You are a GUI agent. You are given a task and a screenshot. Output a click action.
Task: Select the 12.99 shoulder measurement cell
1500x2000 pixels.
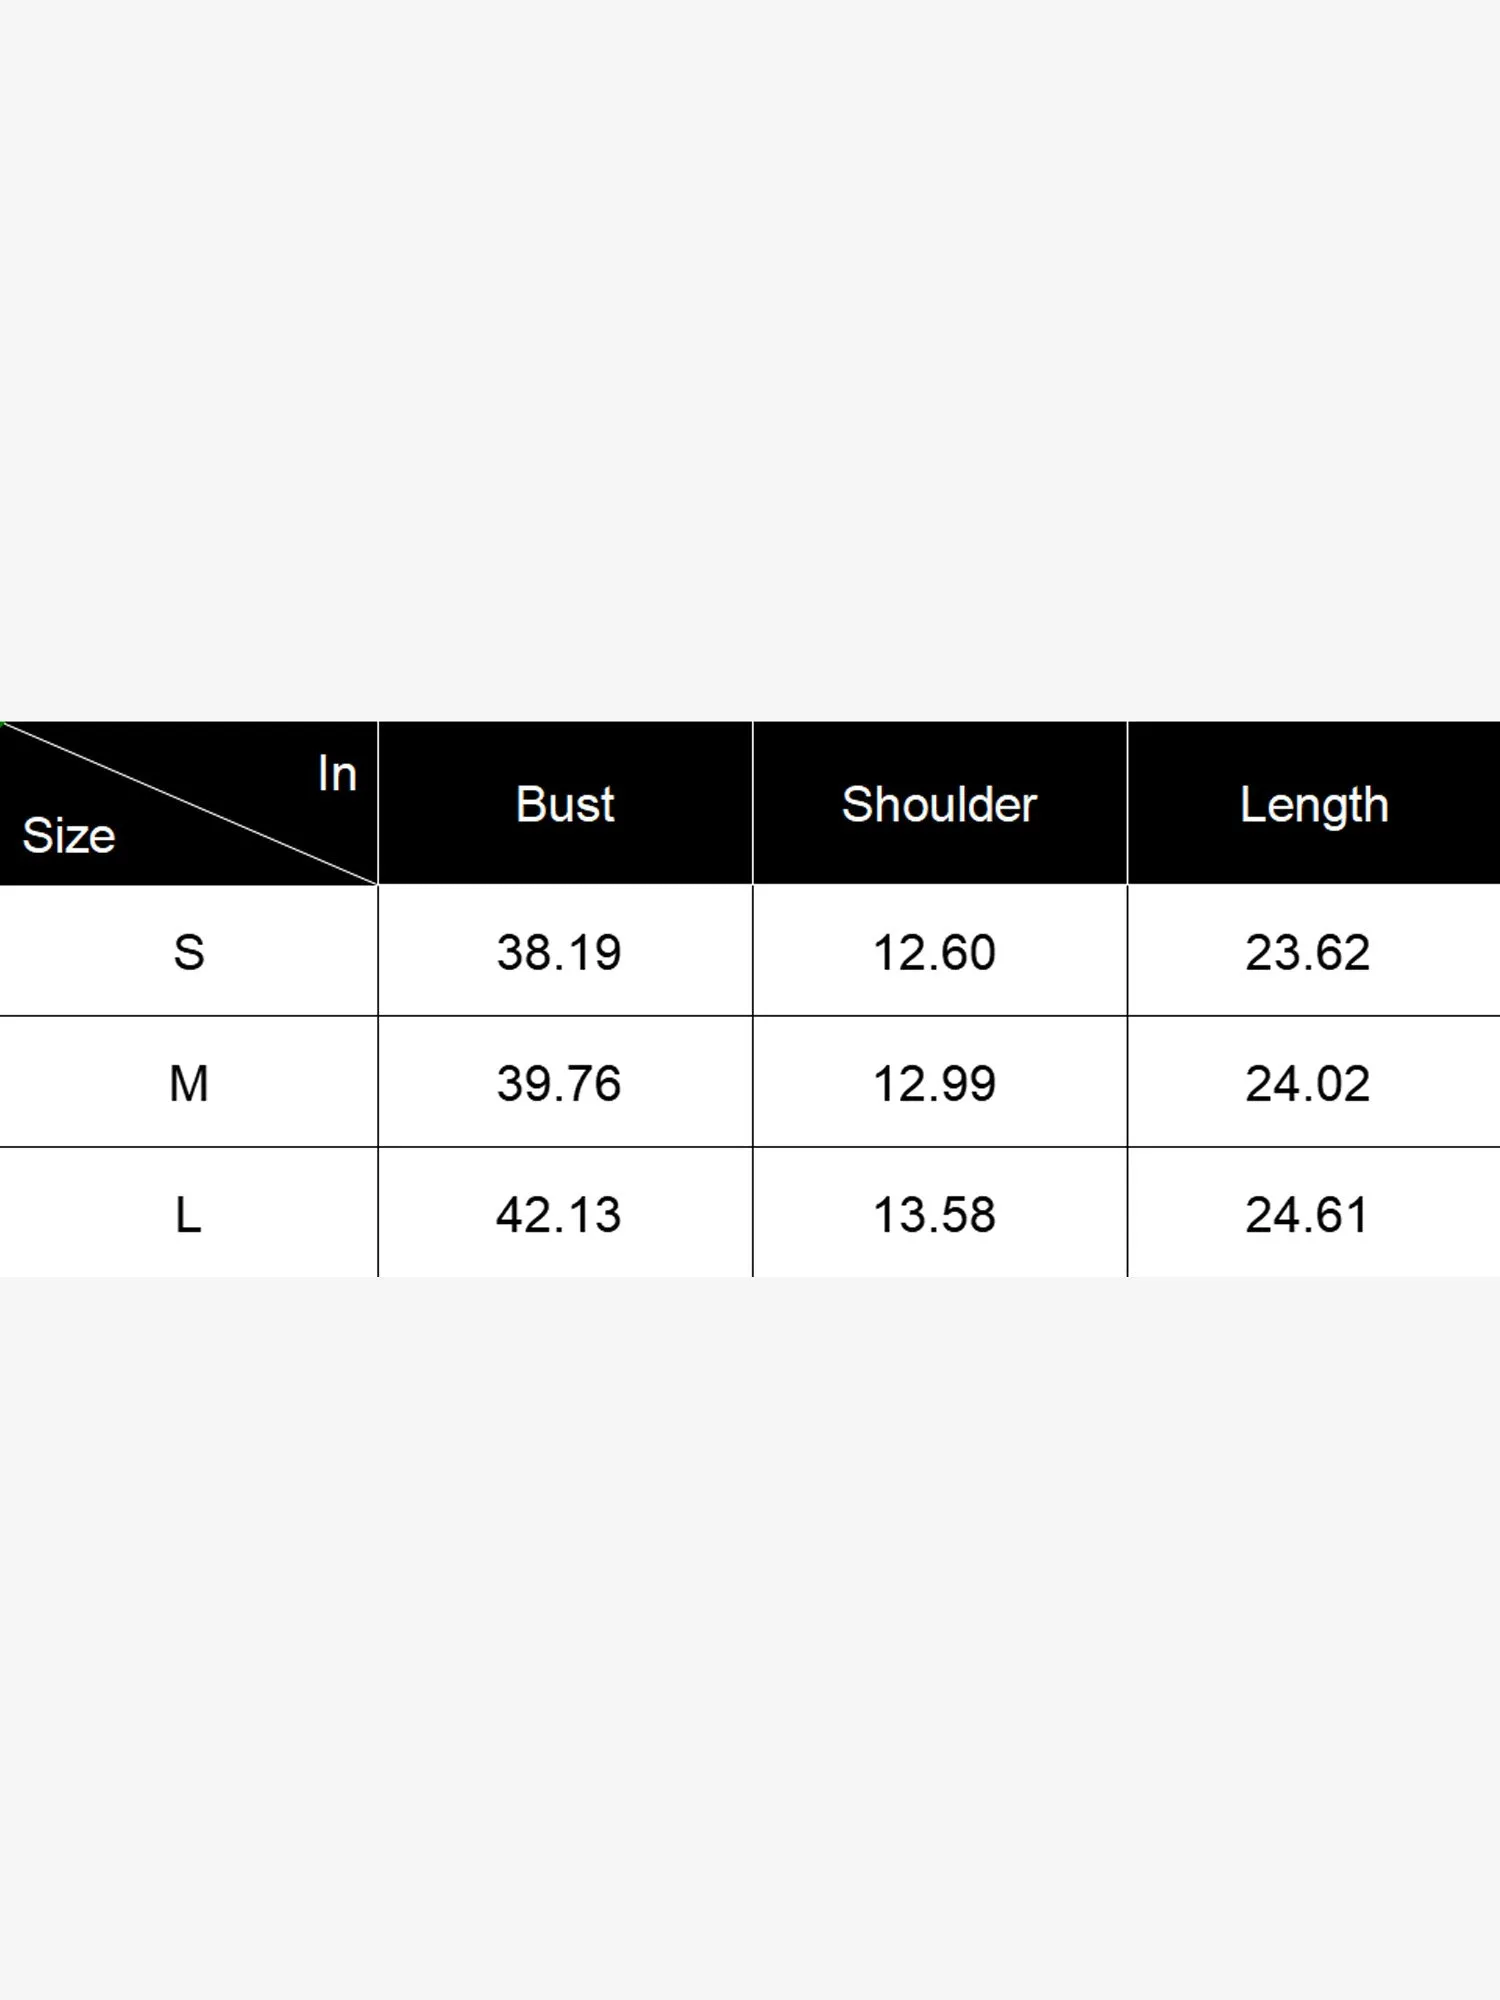[934, 1083]
